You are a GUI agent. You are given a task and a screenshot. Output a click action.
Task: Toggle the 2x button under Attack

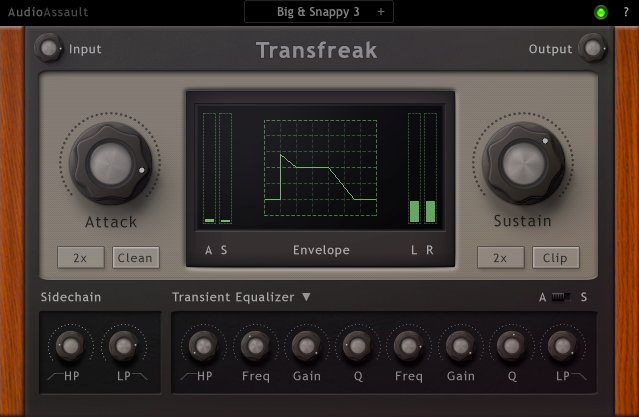[81, 258]
